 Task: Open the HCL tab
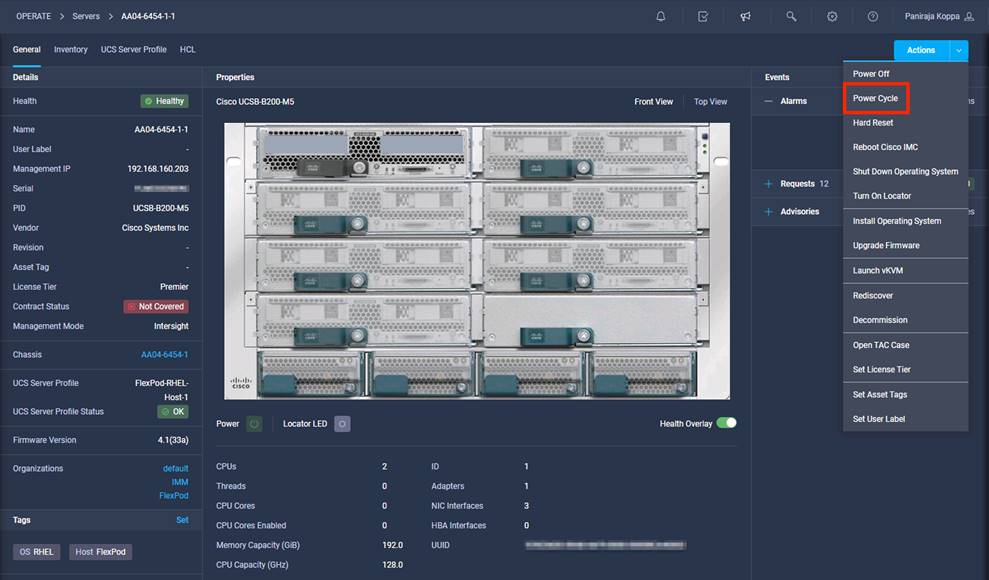pyautogui.click(x=187, y=50)
